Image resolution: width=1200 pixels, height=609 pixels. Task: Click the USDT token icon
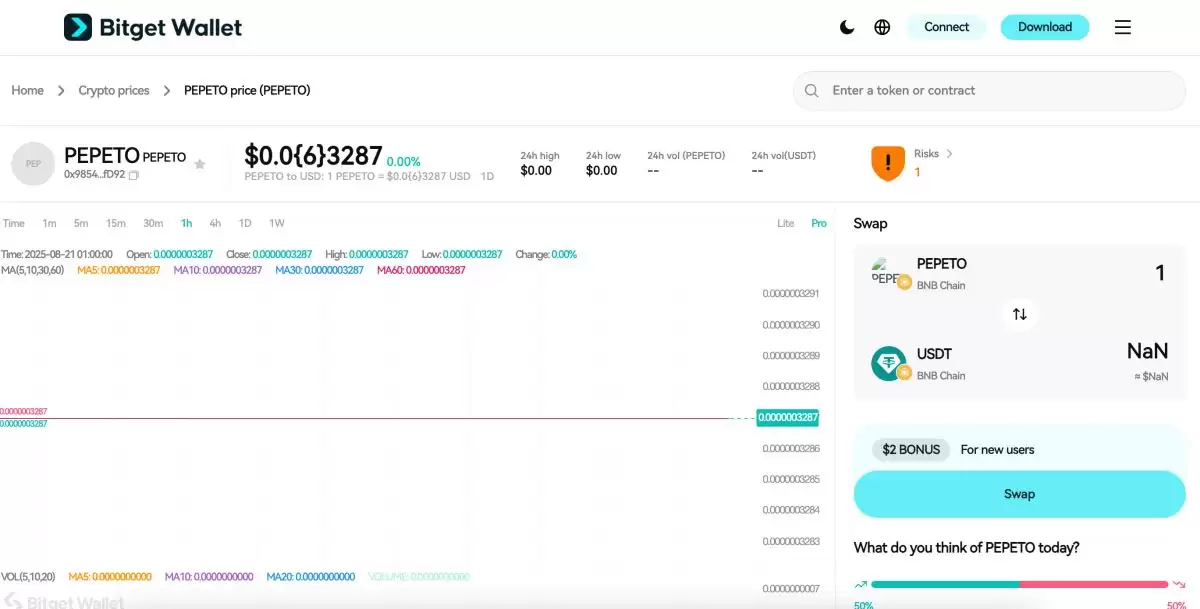click(x=888, y=363)
